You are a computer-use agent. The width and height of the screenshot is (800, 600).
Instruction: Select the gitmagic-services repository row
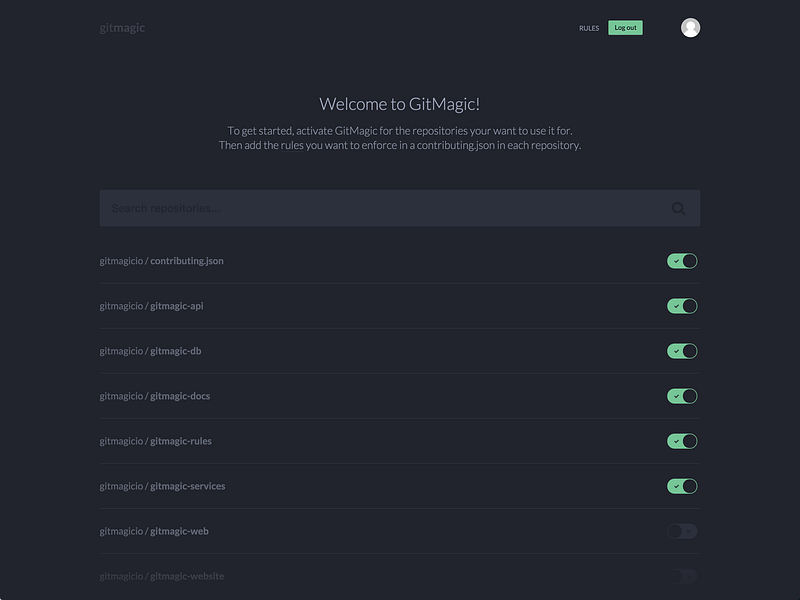pos(160,485)
